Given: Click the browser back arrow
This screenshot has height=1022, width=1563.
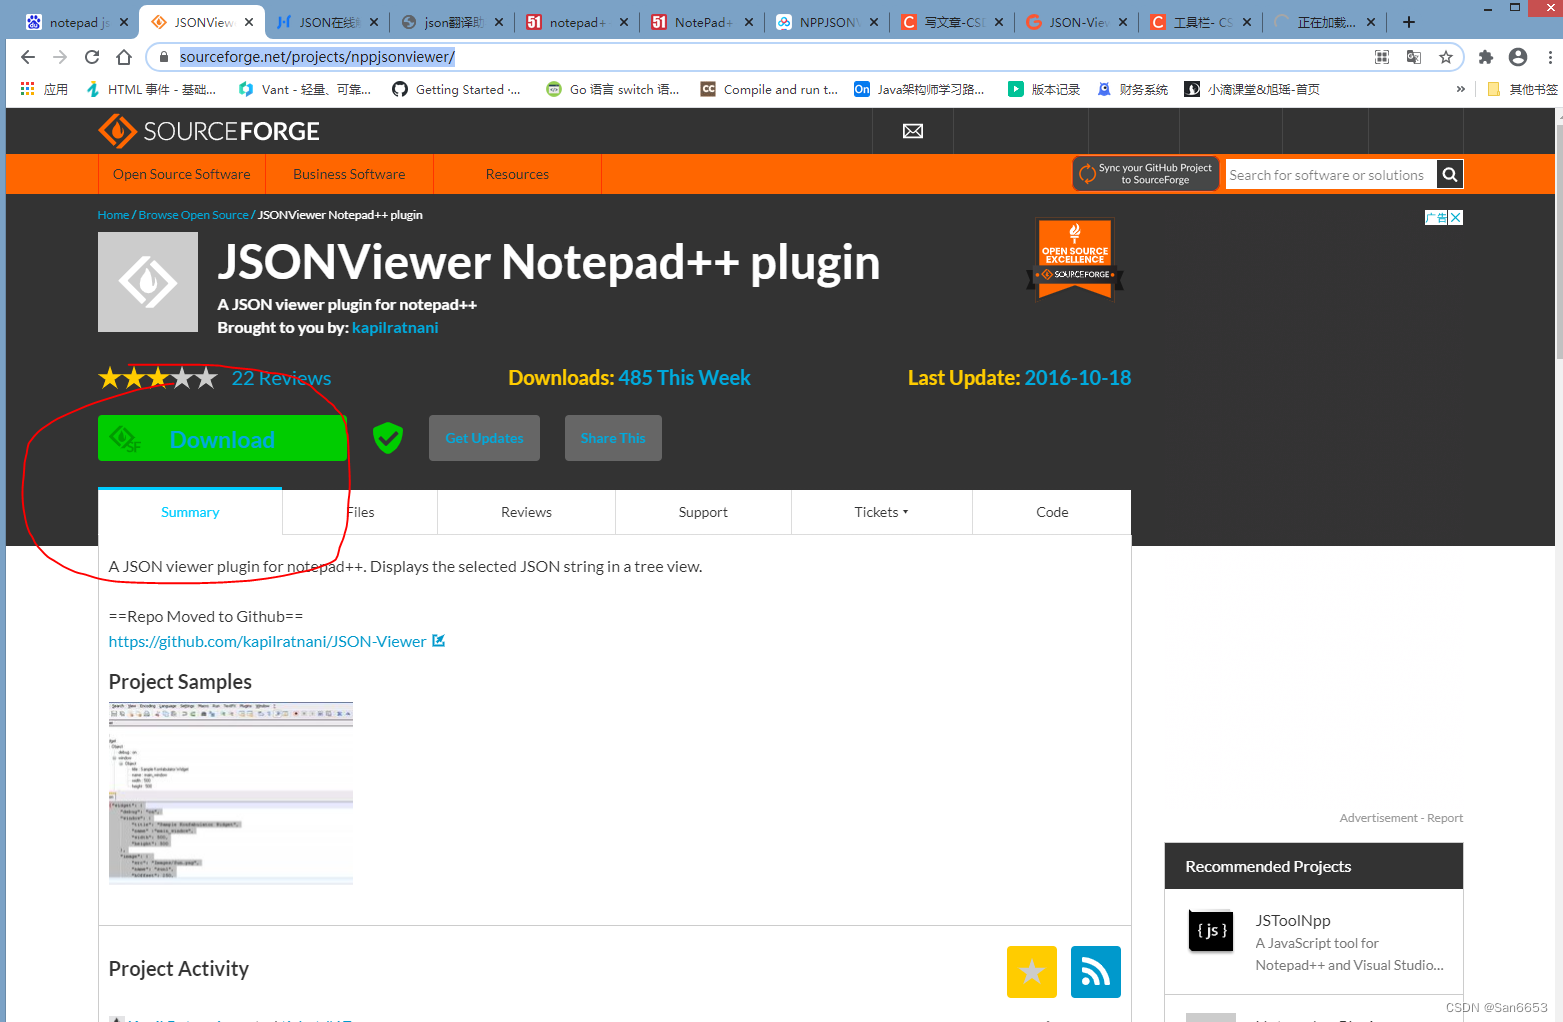Looking at the screenshot, I should [x=28, y=57].
